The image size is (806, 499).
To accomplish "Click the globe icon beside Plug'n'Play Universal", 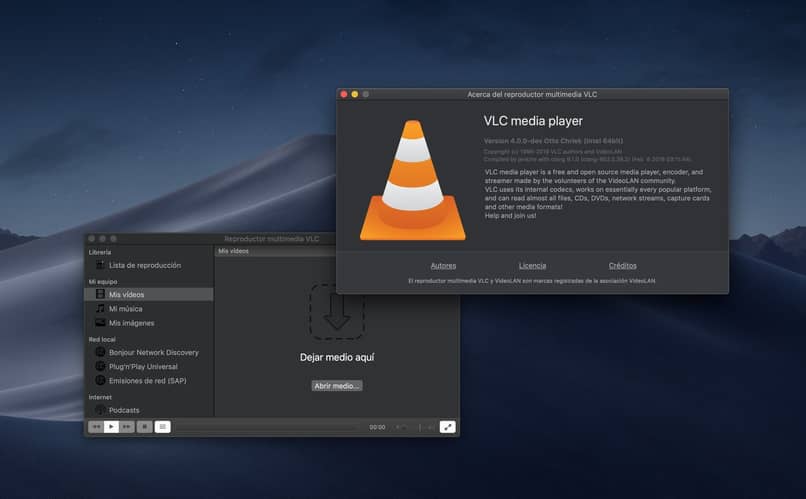I will click(x=100, y=366).
